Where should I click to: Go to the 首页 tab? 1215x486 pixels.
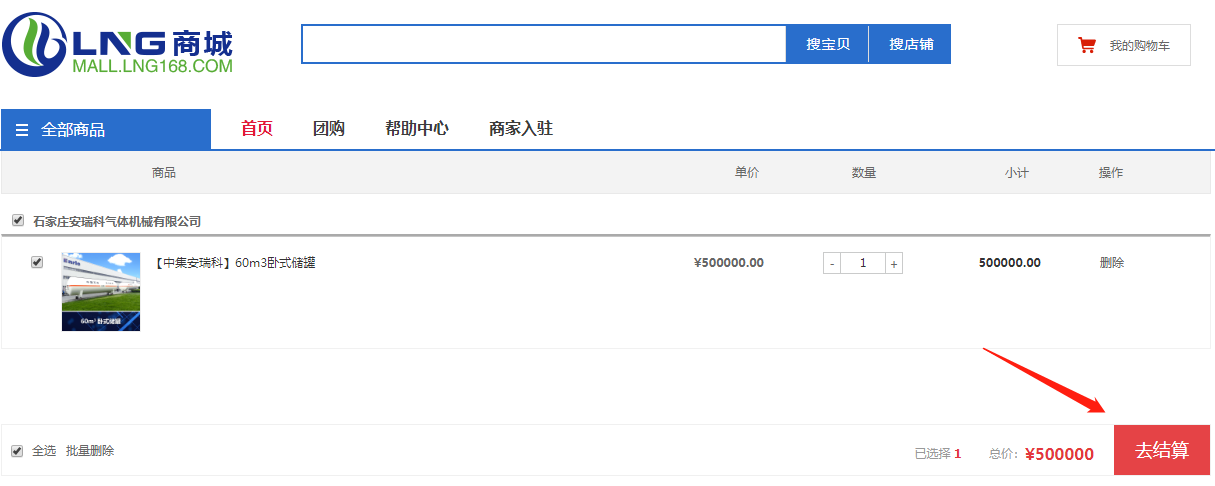[257, 129]
